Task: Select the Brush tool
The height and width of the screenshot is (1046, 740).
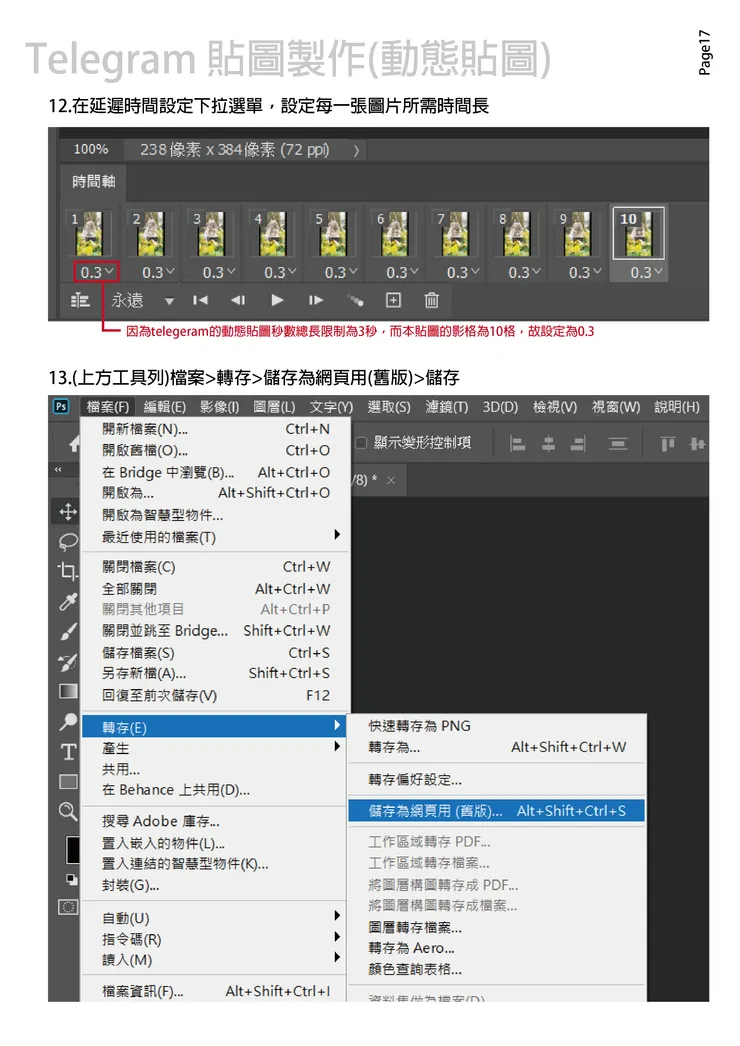Action: coord(67,631)
